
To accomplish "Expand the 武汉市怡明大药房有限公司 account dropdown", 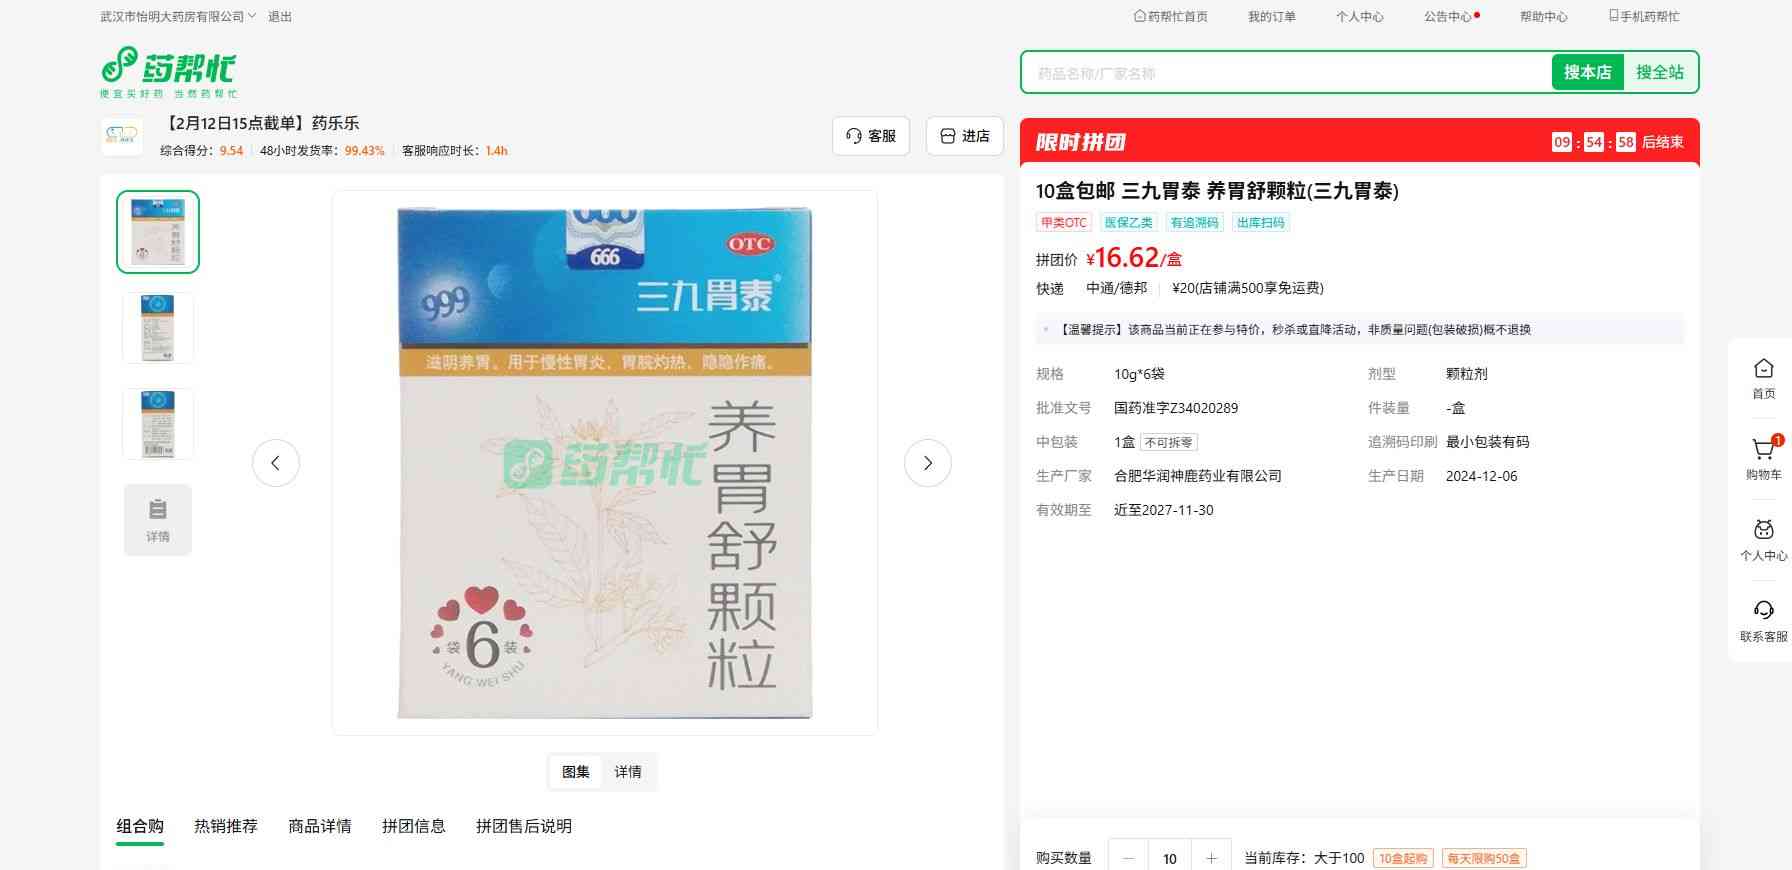I will click(x=178, y=17).
